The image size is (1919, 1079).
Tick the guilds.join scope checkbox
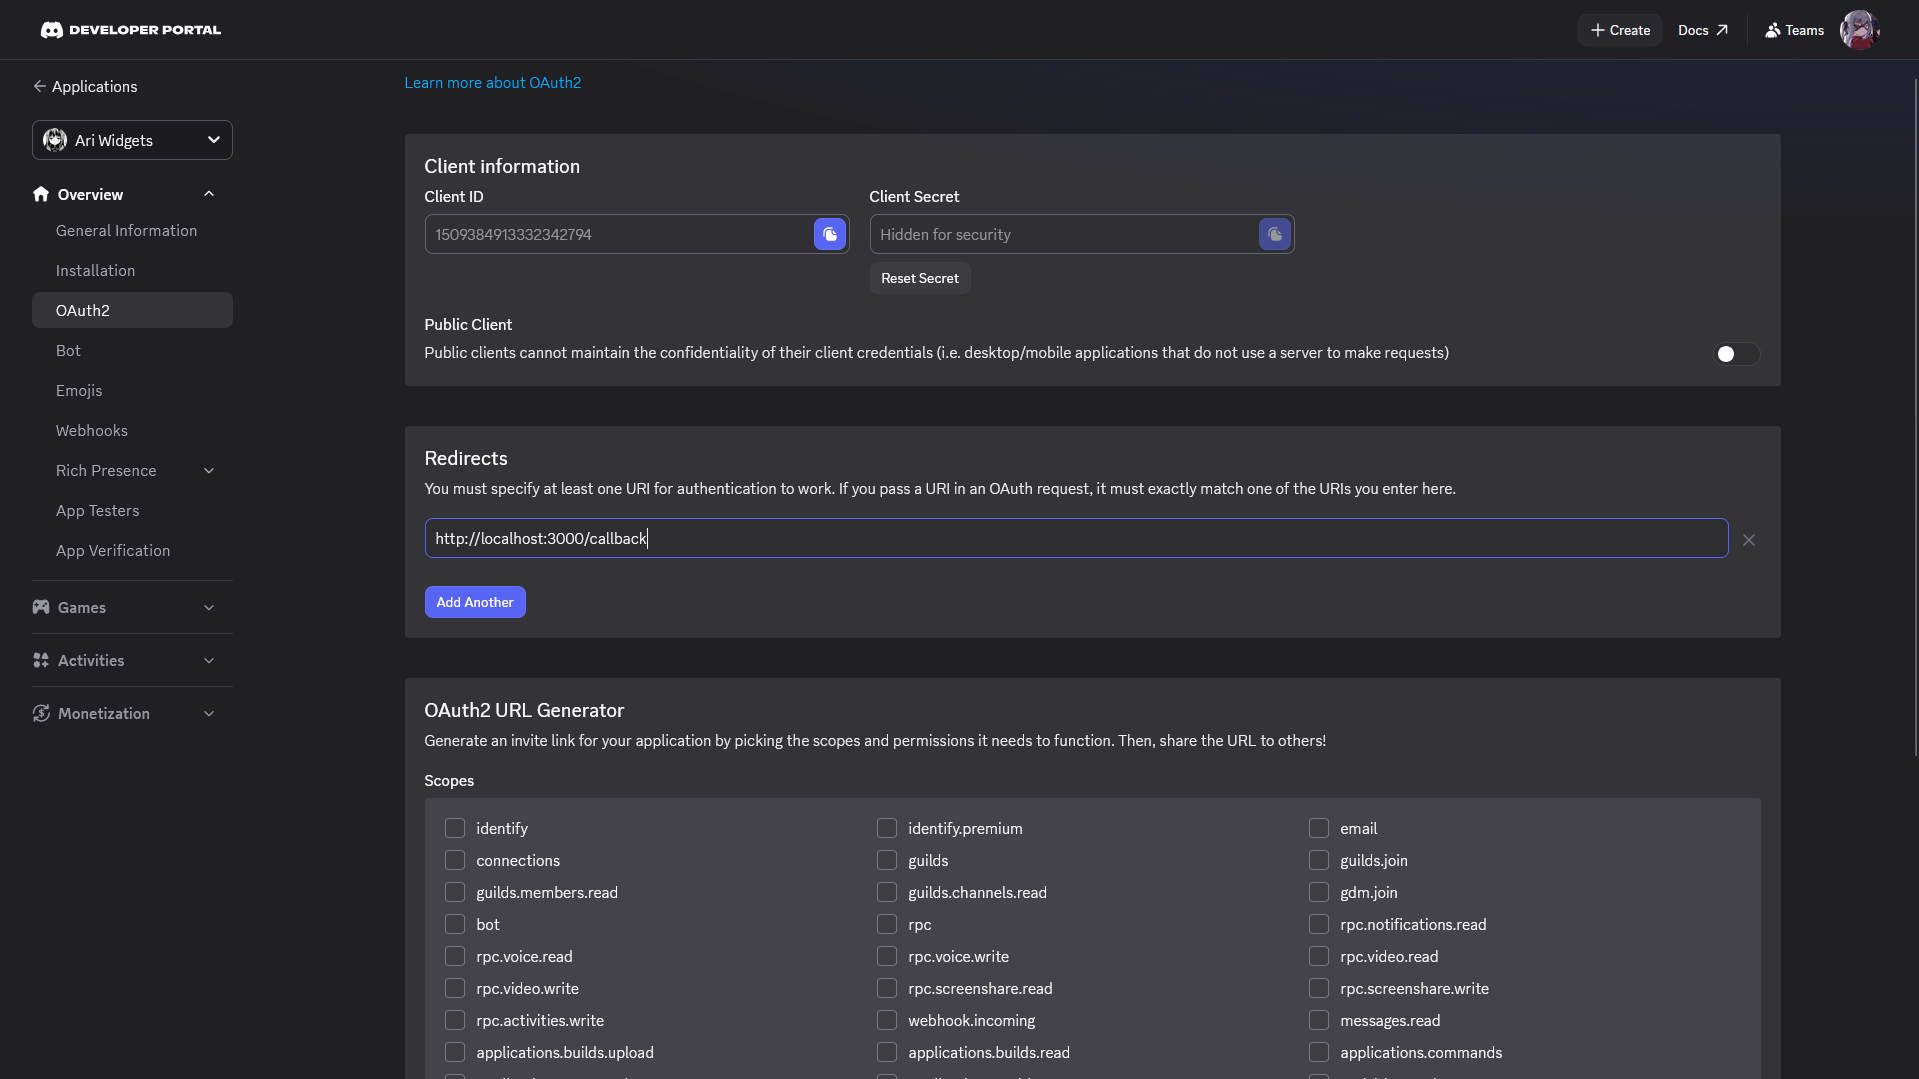(x=1319, y=860)
